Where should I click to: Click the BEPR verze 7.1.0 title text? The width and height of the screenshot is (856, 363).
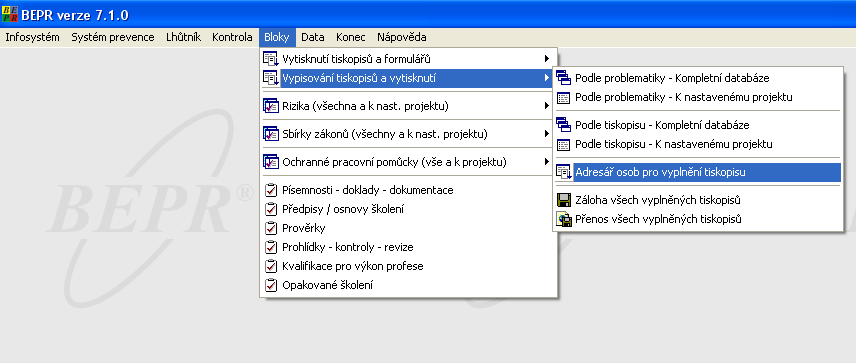click(x=75, y=15)
